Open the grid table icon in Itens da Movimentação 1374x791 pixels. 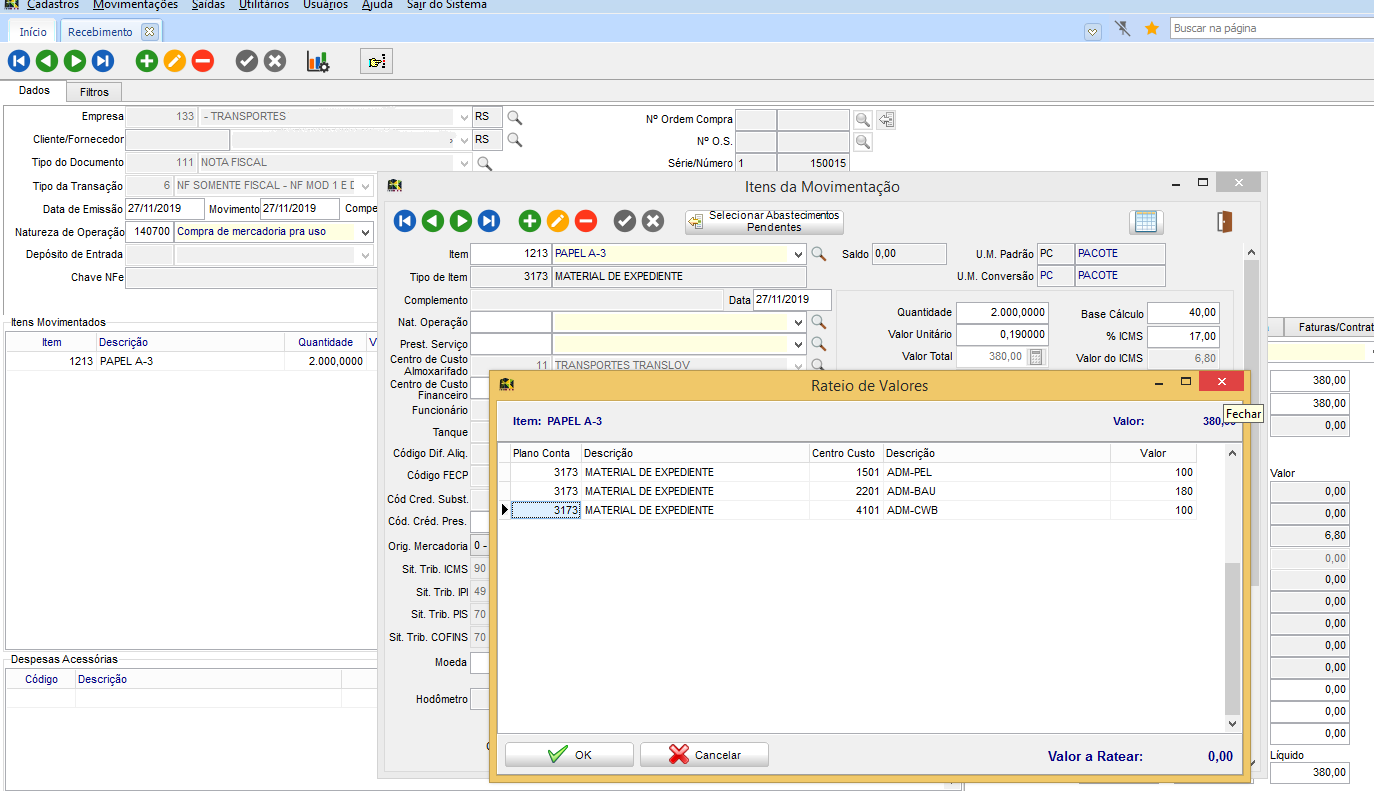pos(1146,222)
